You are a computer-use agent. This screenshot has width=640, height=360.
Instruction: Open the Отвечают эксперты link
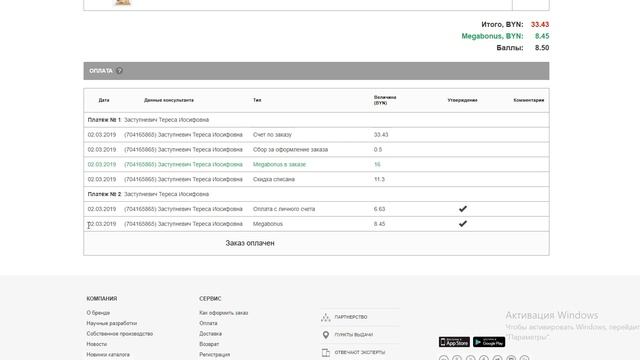tap(360, 352)
